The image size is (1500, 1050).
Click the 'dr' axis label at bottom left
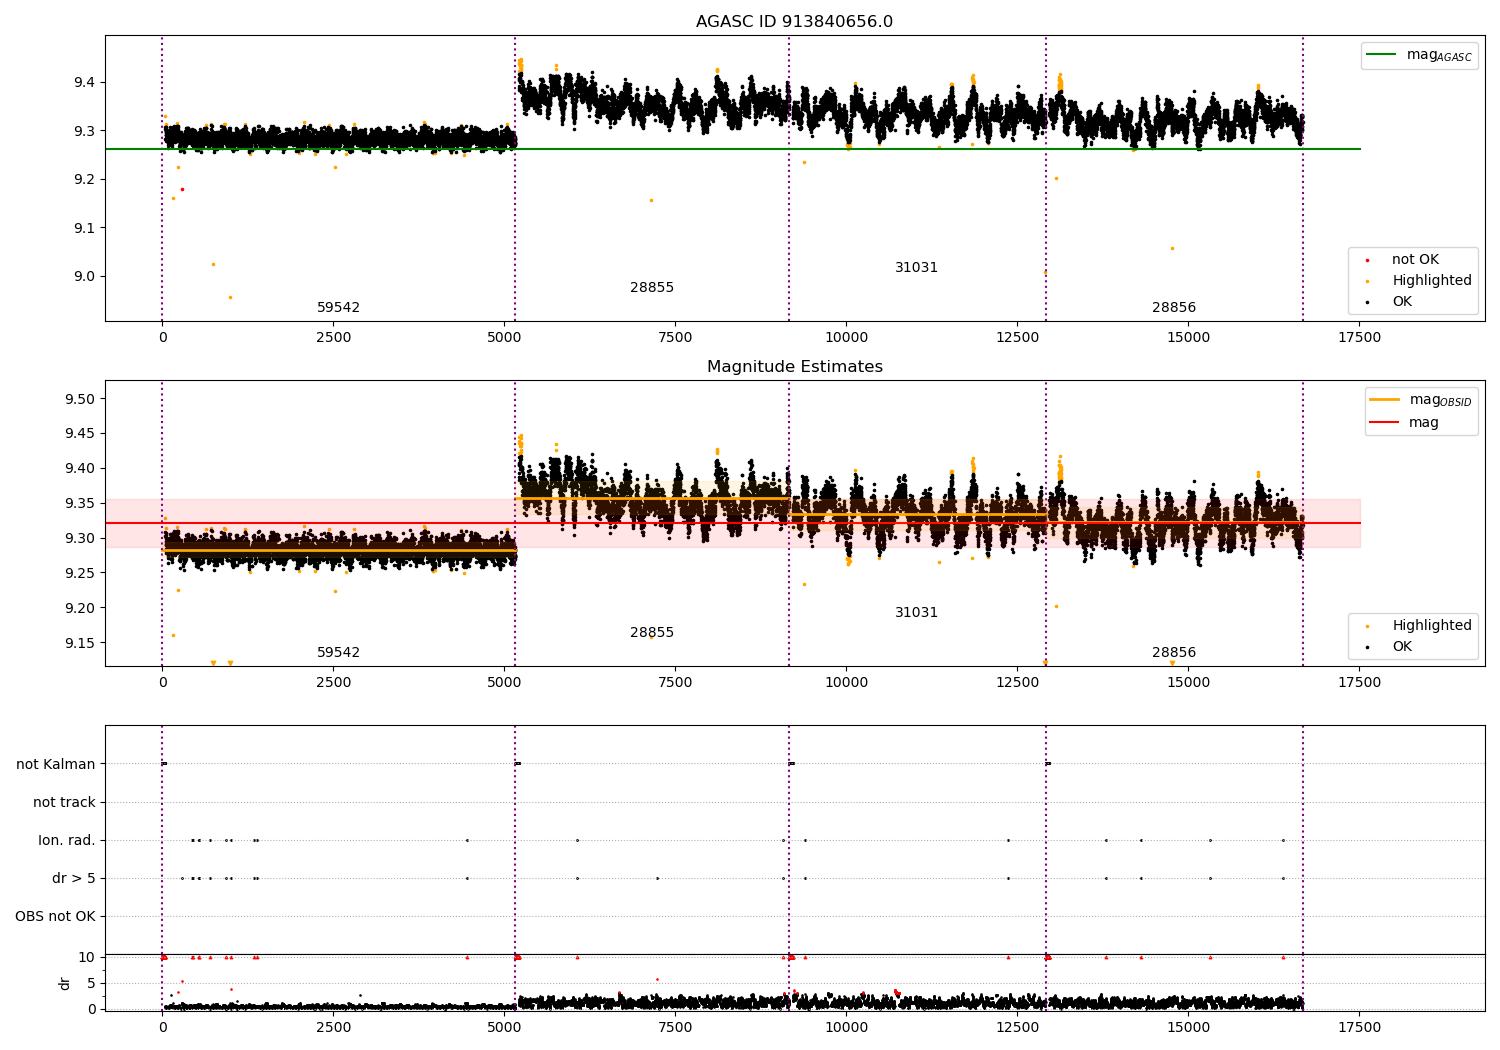coord(65,983)
